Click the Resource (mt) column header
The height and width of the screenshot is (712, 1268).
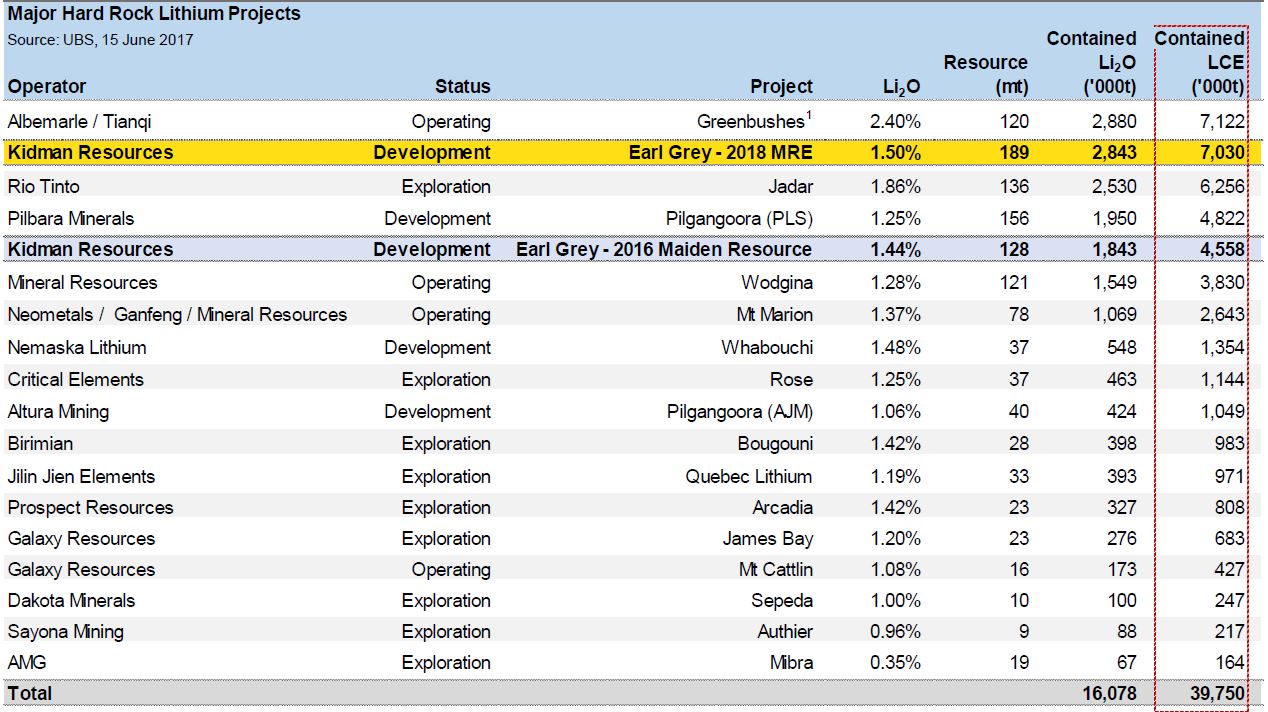[x=985, y=75]
